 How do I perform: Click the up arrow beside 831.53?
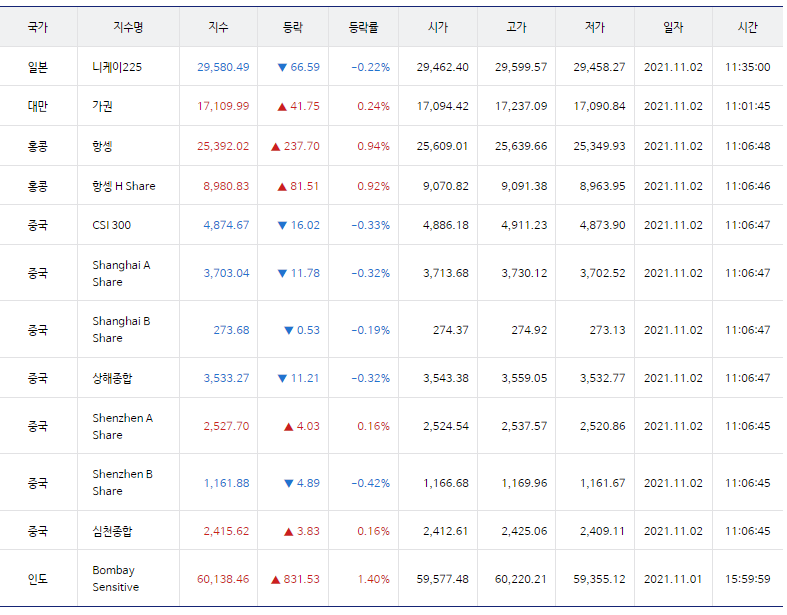pos(276,579)
